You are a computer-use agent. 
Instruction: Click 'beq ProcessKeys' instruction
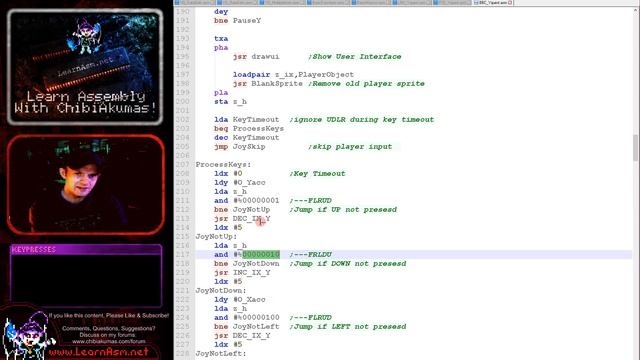(x=249, y=129)
